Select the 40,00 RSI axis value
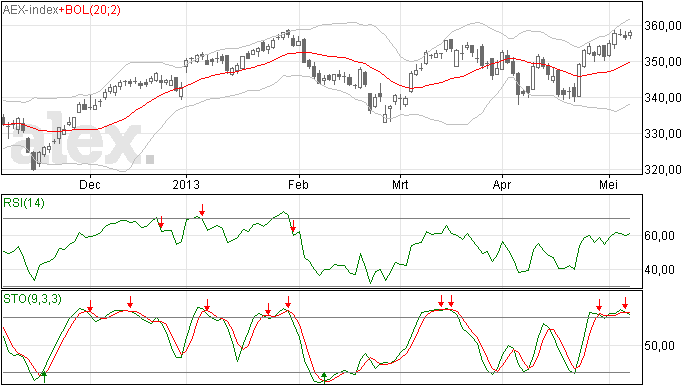This screenshot has width=690, height=387. pos(659,270)
